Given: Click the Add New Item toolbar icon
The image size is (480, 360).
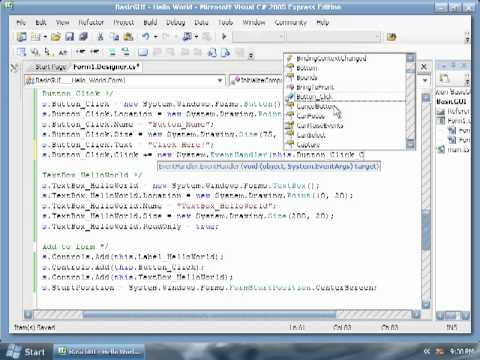Looking at the screenshot, I should pos(35,37).
